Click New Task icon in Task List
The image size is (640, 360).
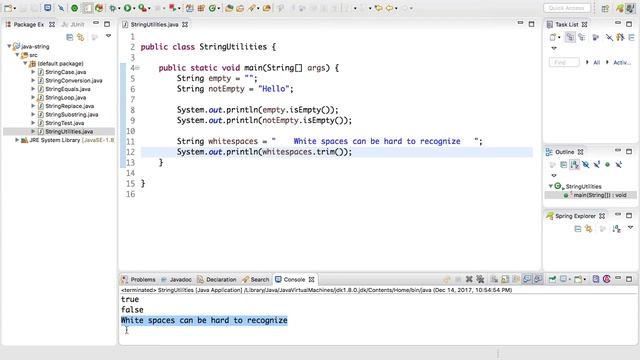pyautogui.click(x=553, y=38)
